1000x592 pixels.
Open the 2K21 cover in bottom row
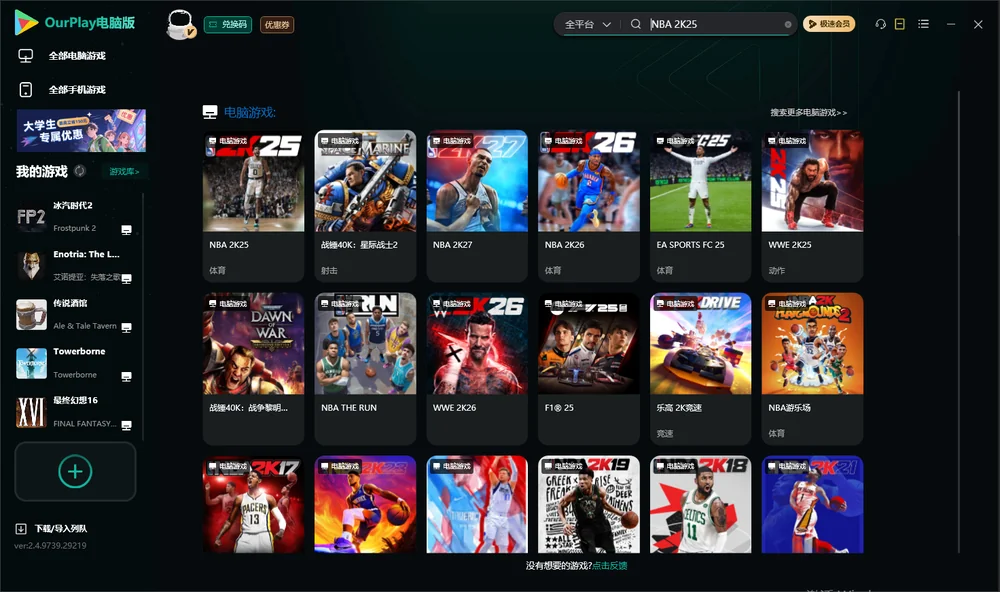point(812,504)
